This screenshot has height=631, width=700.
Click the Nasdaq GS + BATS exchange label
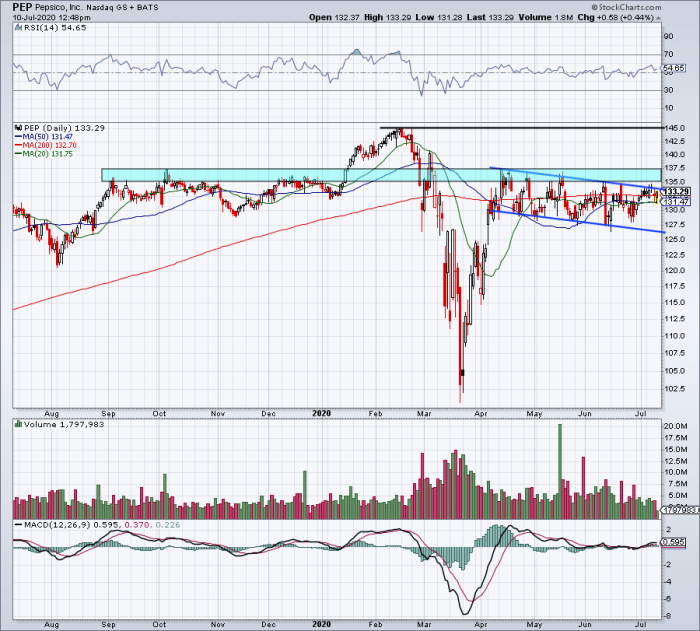123,7
